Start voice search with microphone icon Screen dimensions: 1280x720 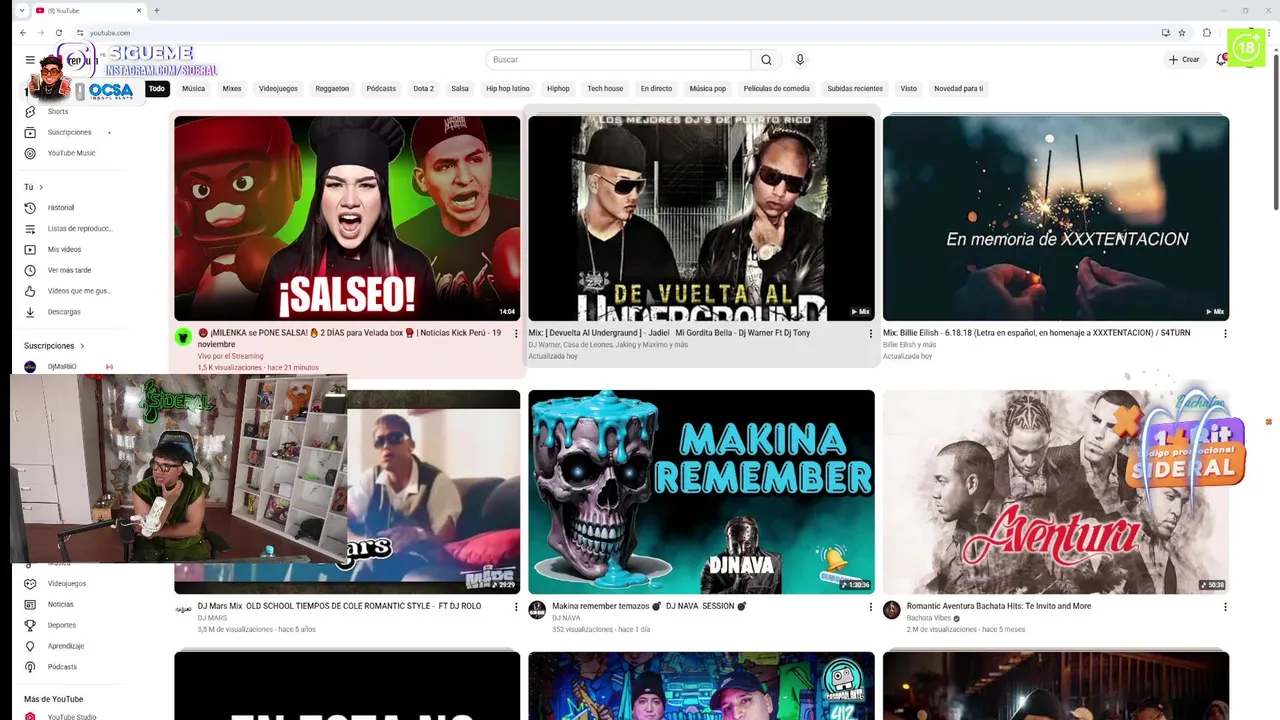800,60
